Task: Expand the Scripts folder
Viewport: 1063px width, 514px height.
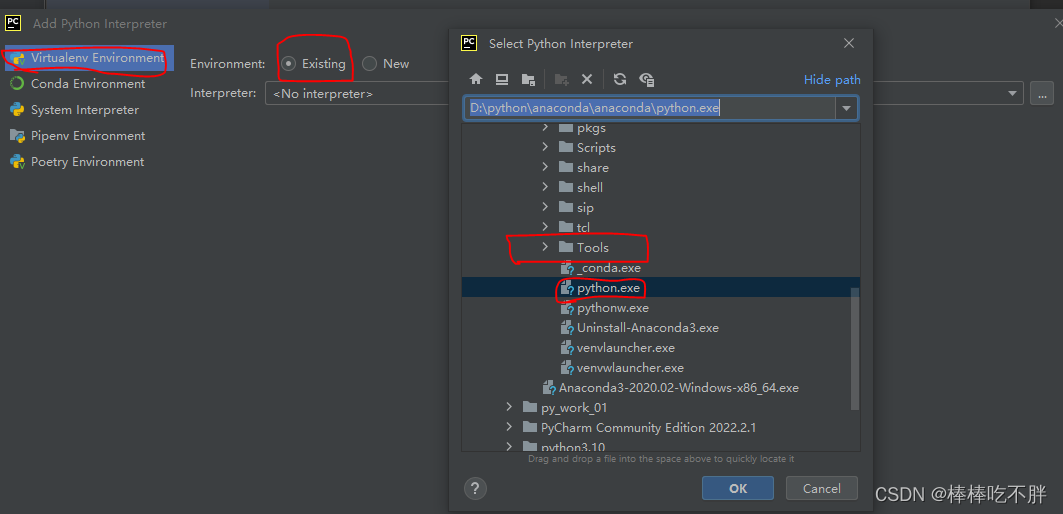Action: 545,147
